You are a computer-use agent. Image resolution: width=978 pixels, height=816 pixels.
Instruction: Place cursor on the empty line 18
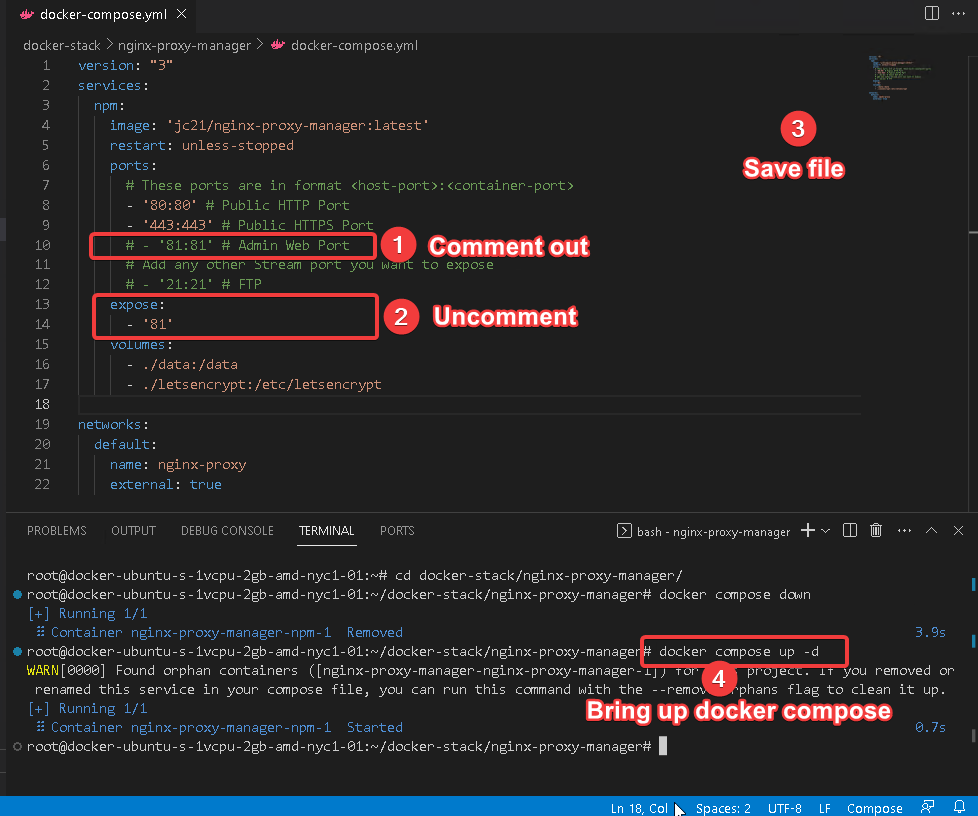469,404
